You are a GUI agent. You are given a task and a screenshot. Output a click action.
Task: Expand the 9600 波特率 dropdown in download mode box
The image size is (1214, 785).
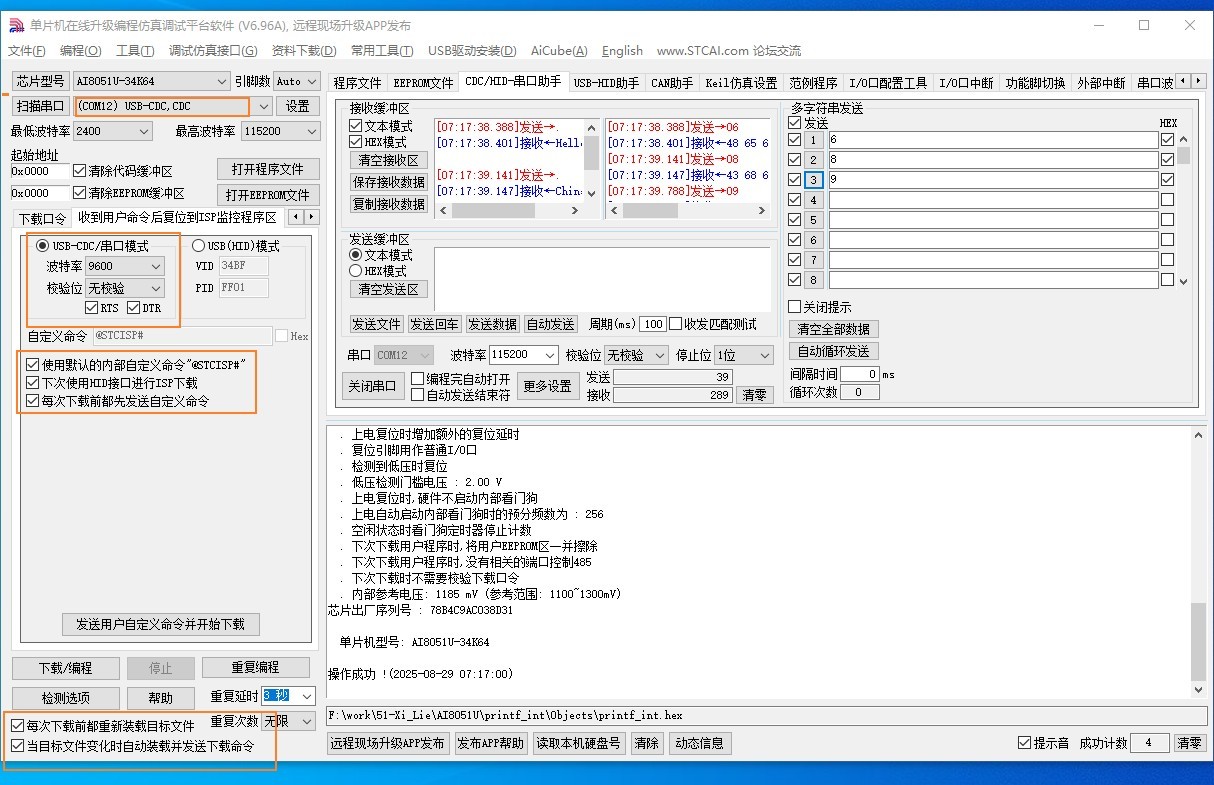tap(155, 266)
